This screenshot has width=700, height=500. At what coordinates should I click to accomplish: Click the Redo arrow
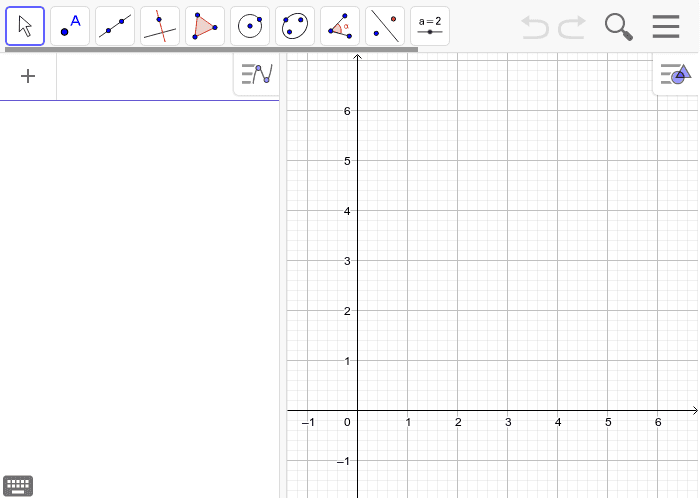pyautogui.click(x=572, y=27)
